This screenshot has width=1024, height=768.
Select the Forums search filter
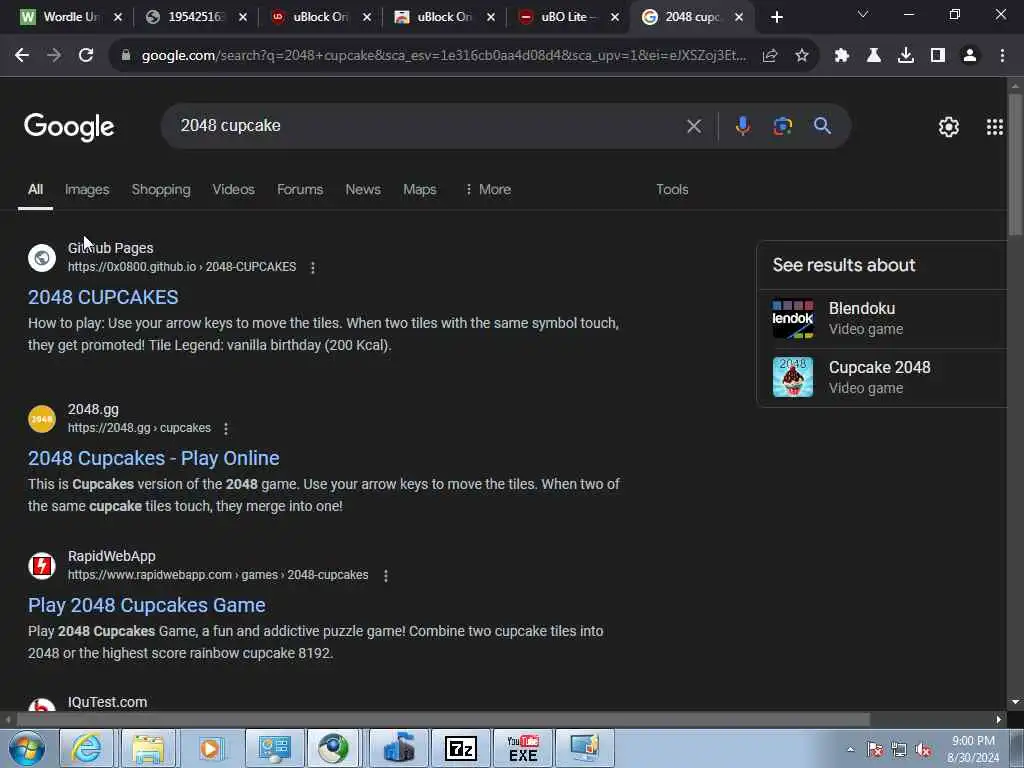[300, 189]
